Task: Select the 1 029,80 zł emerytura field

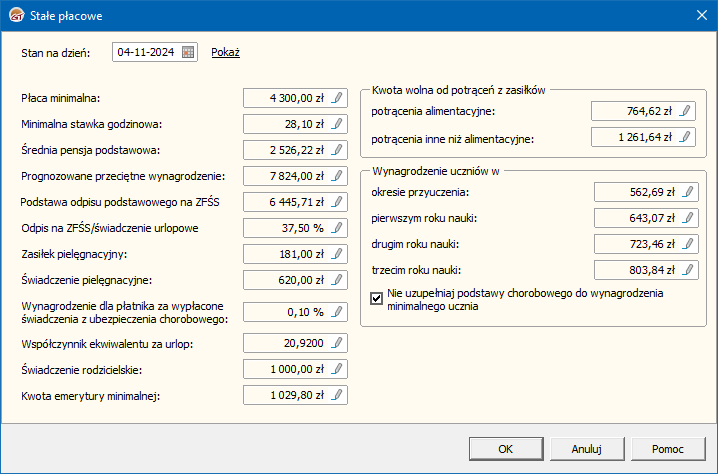Action: 295,395
